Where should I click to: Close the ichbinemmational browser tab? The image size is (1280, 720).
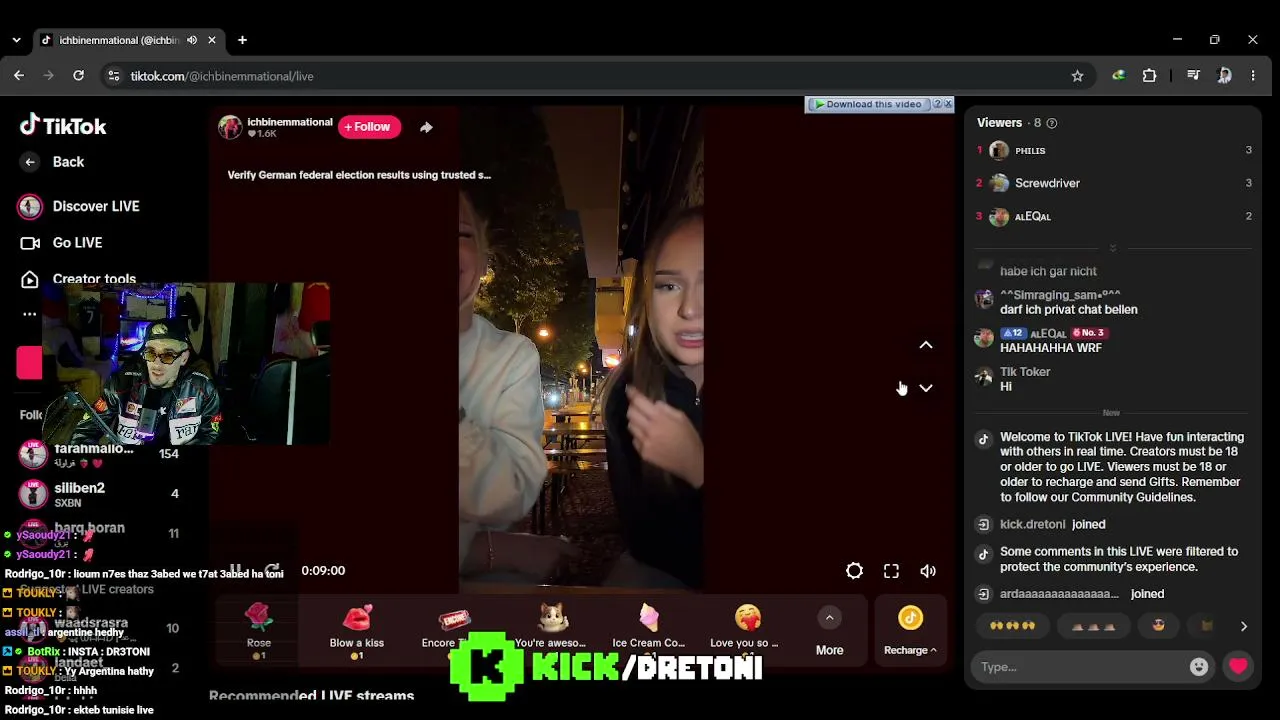[x=212, y=40]
